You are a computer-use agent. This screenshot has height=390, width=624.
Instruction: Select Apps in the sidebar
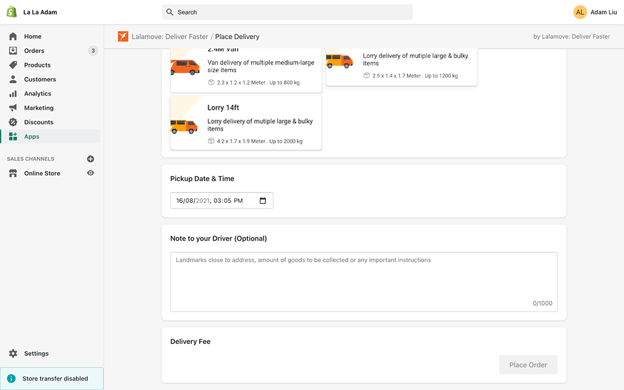pyautogui.click(x=51, y=136)
